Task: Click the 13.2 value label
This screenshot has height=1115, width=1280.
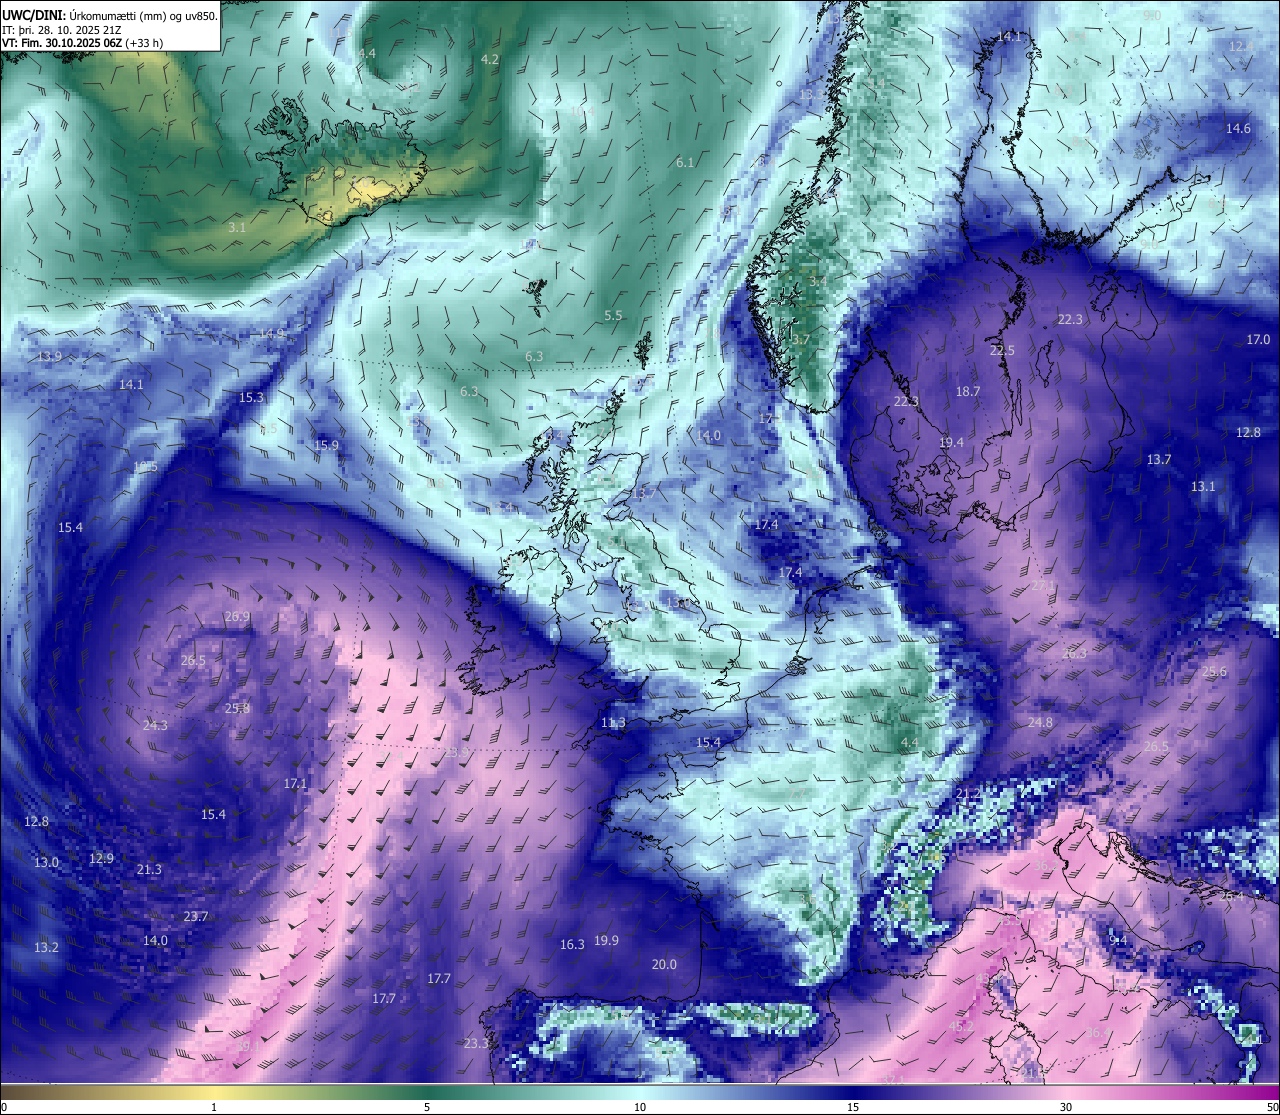Action: (x=46, y=947)
